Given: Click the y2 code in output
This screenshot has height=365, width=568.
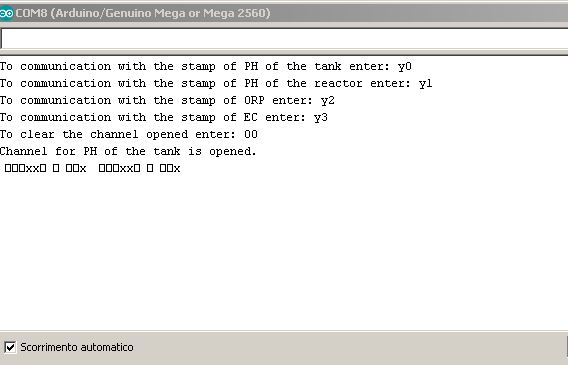Looking at the screenshot, I should tap(327, 101).
